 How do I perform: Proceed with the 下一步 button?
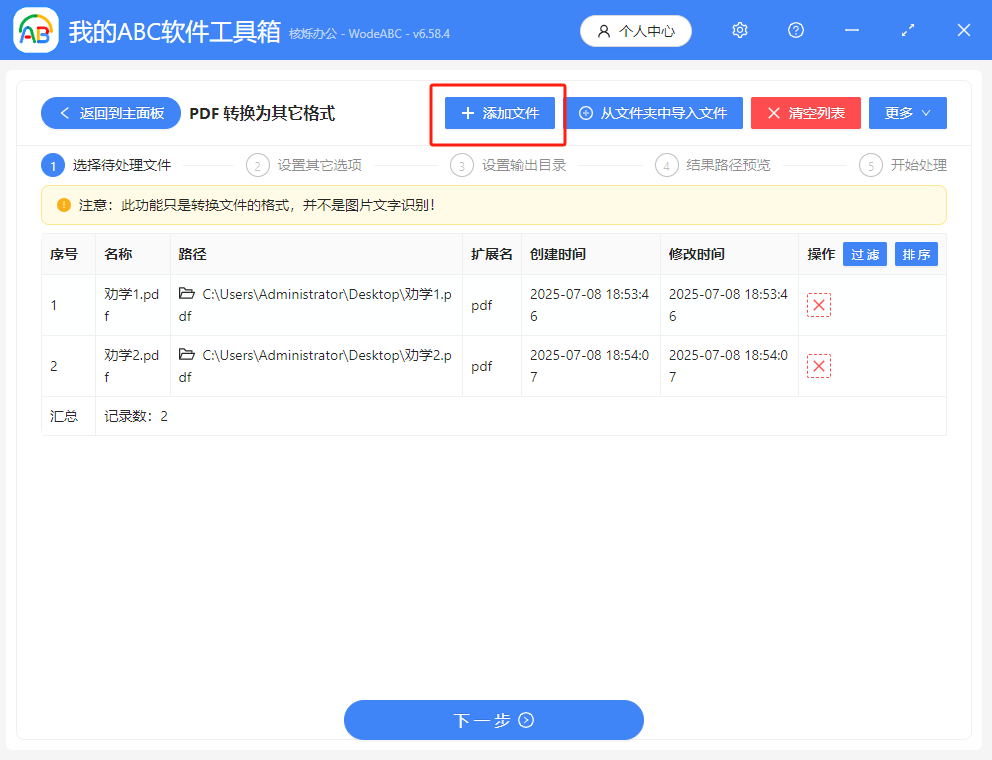click(493, 720)
